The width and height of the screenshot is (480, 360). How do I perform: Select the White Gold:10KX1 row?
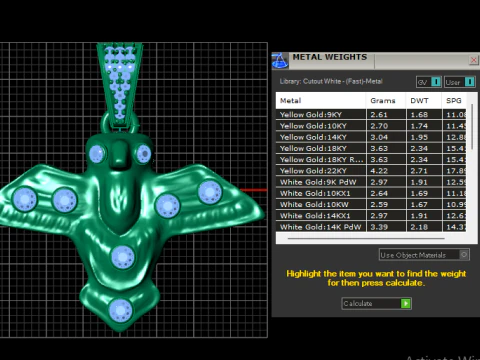point(371,193)
